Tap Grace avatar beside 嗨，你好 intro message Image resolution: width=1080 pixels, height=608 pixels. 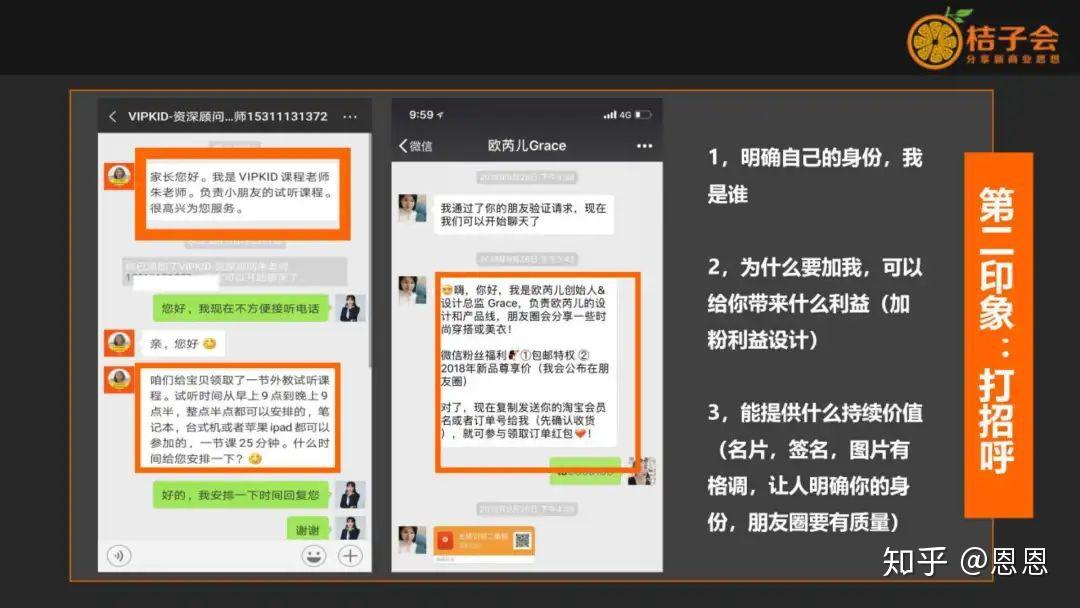pos(413,290)
